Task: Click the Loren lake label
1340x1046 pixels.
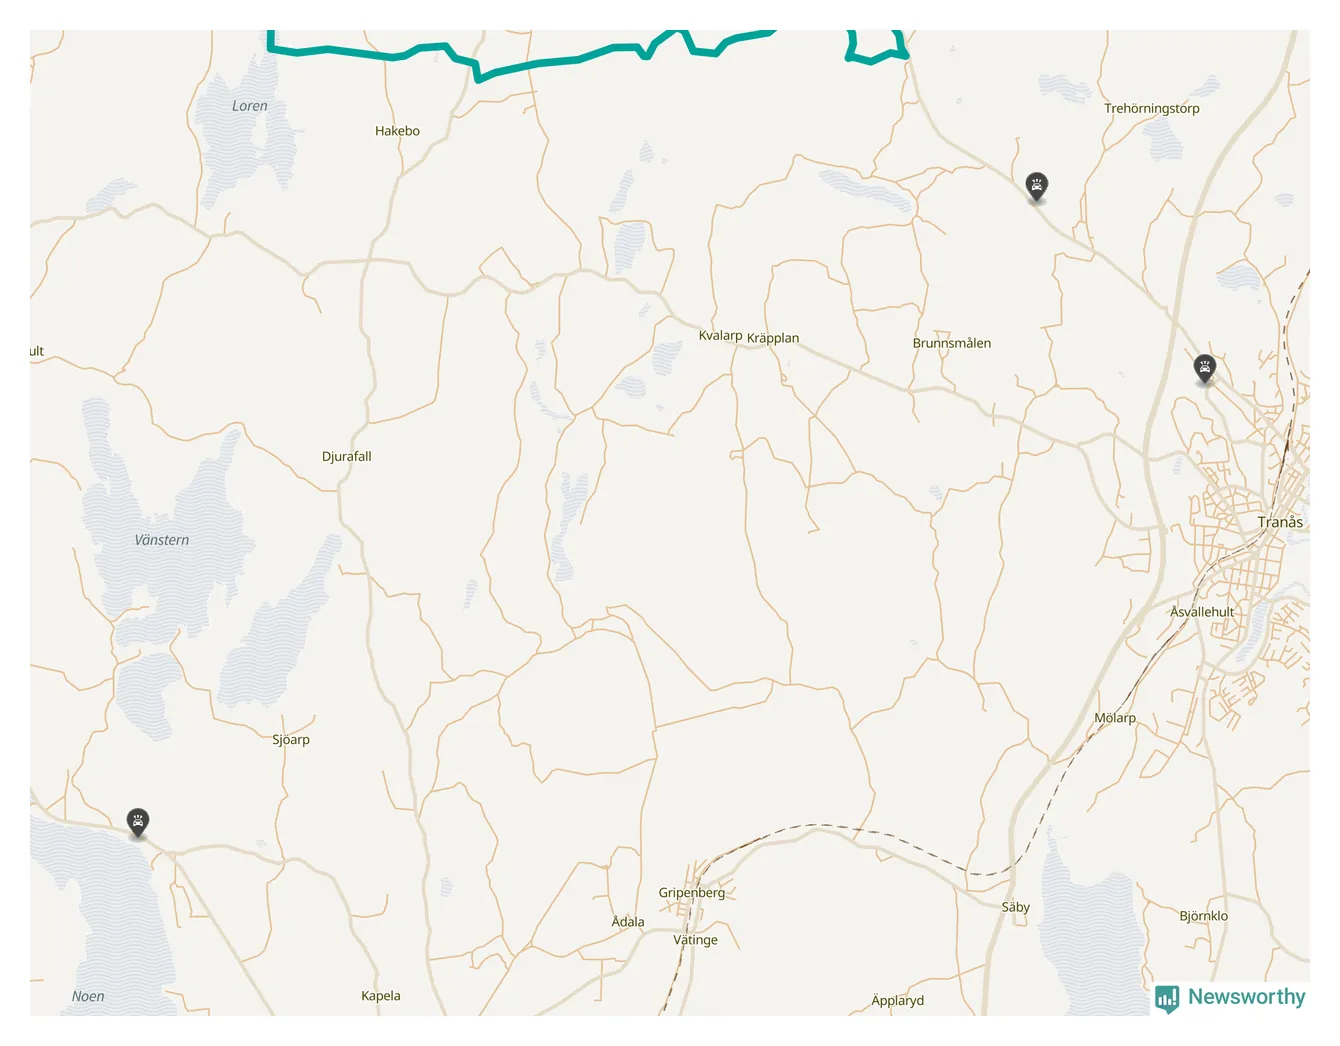Action: click(250, 106)
